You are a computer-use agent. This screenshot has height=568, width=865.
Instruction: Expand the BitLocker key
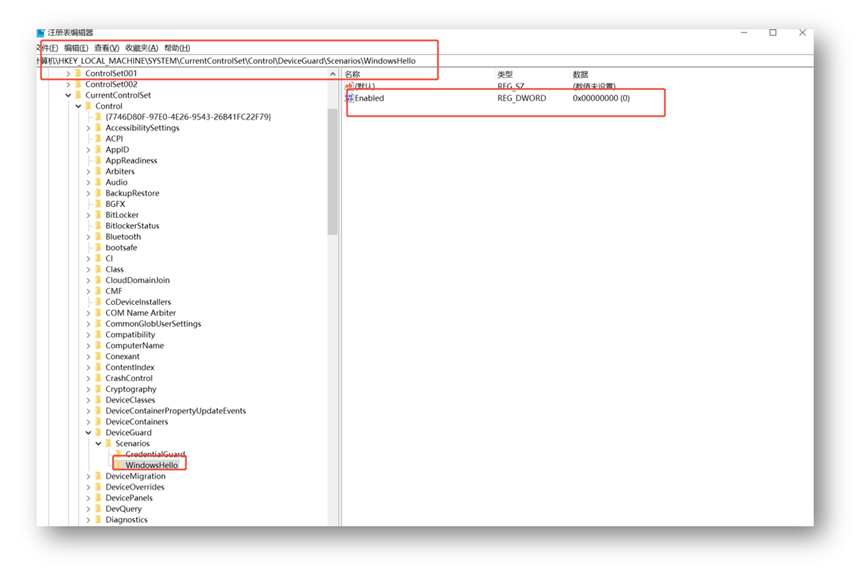88,215
